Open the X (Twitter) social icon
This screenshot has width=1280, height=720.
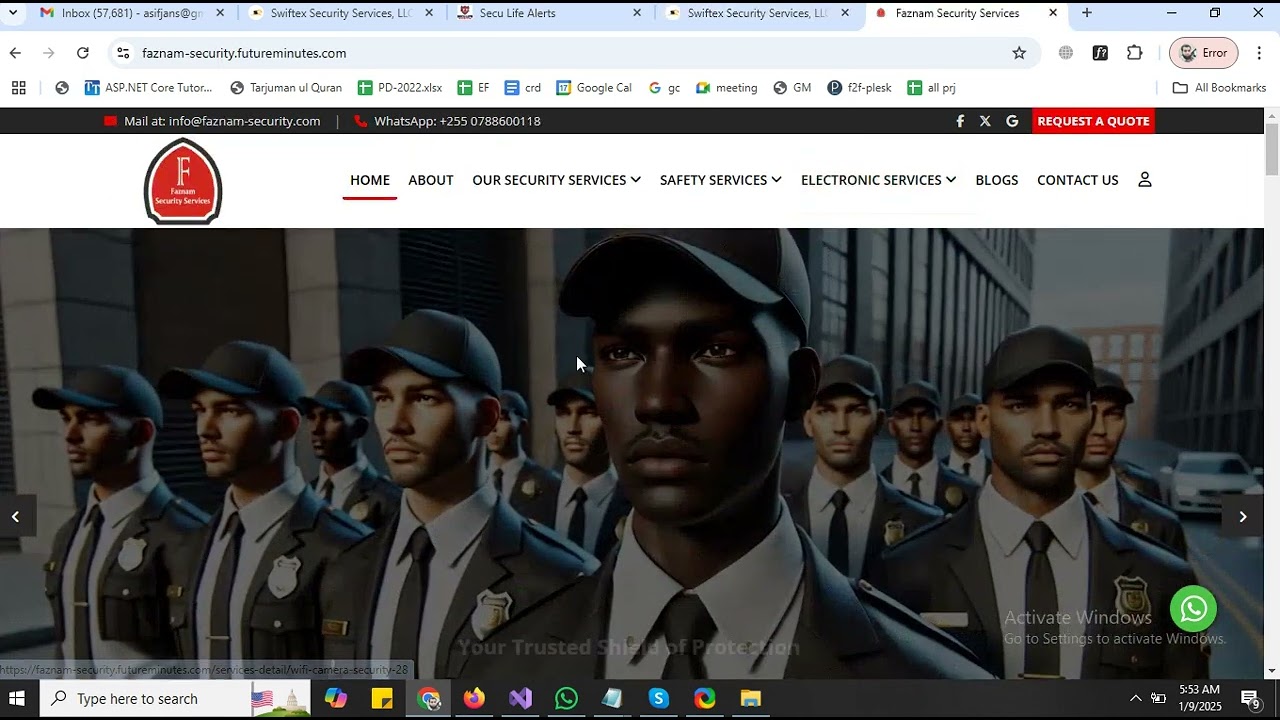tap(985, 121)
